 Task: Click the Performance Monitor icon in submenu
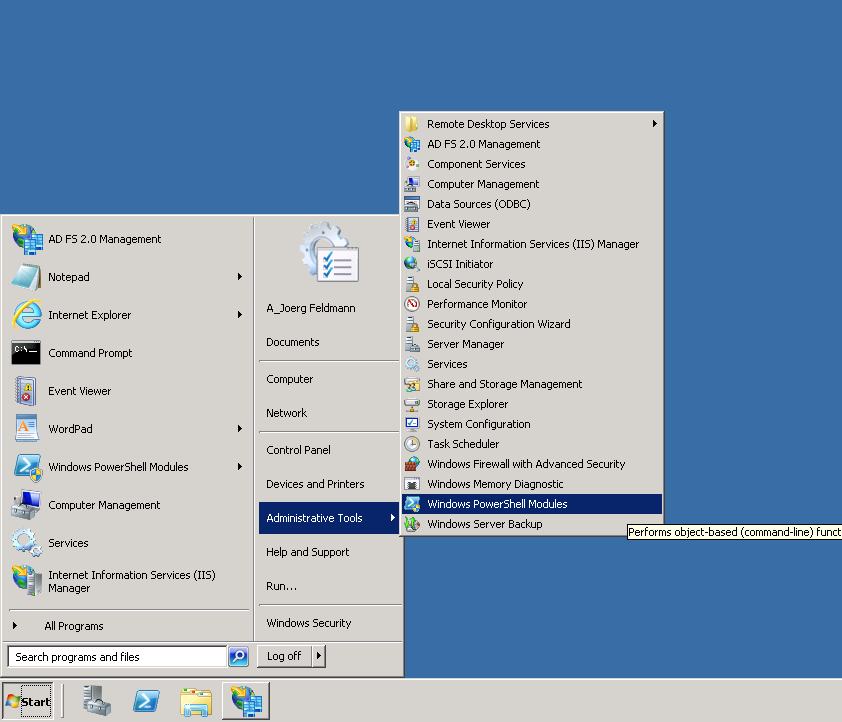point(412,304)
